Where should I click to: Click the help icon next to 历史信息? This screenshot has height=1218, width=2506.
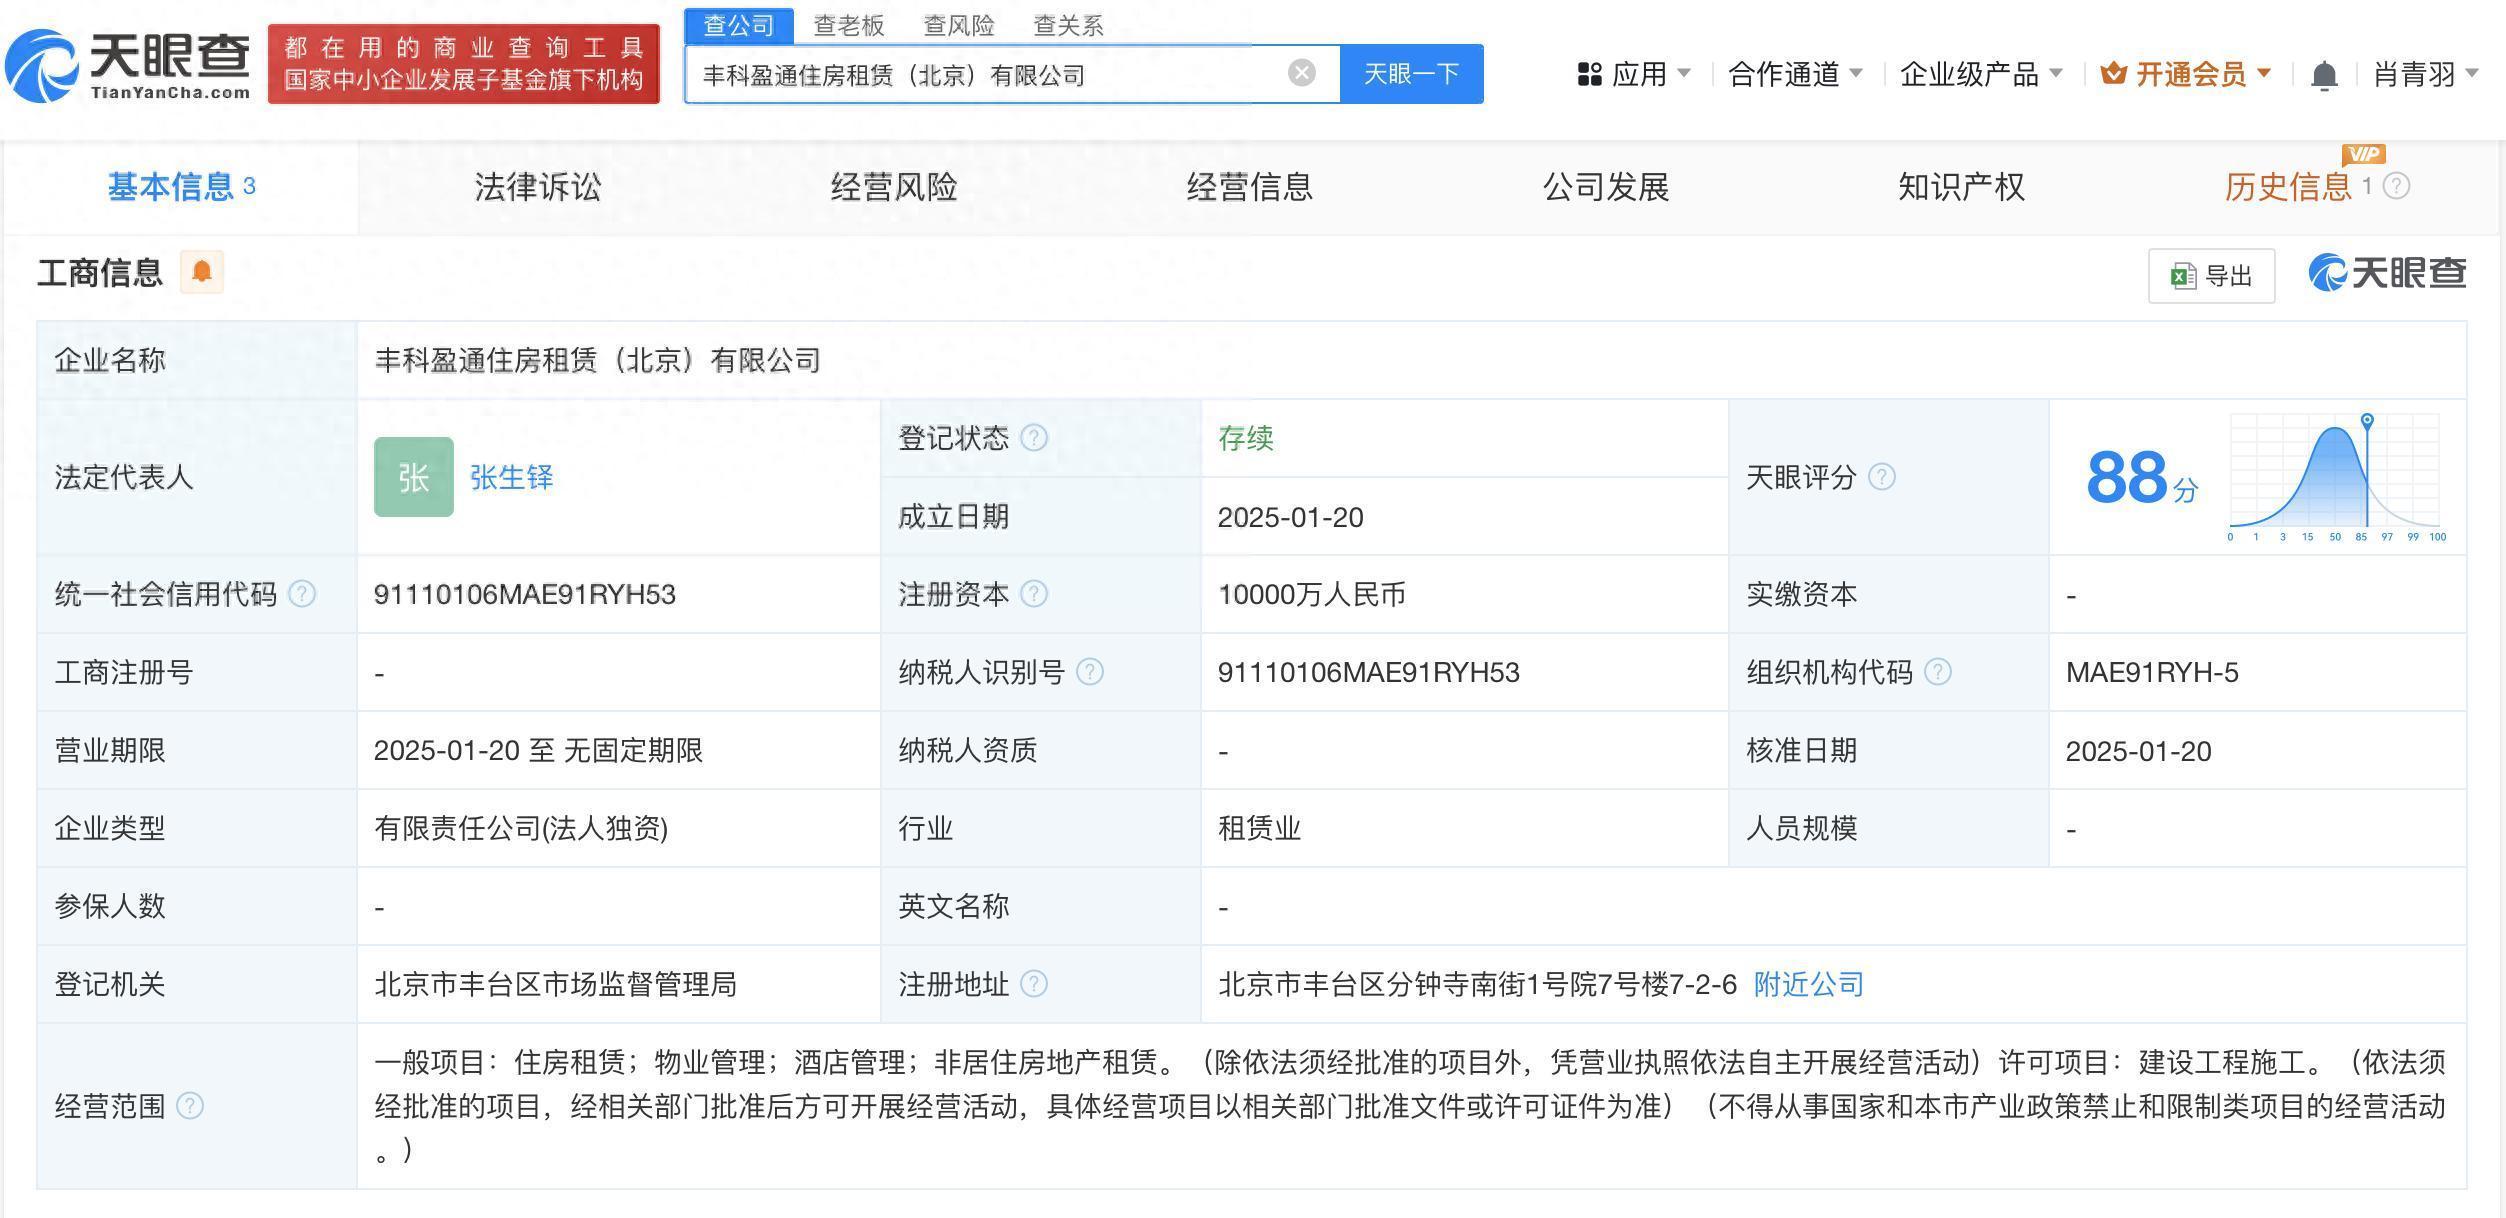pyautogui.click(x=2396, y=186)
